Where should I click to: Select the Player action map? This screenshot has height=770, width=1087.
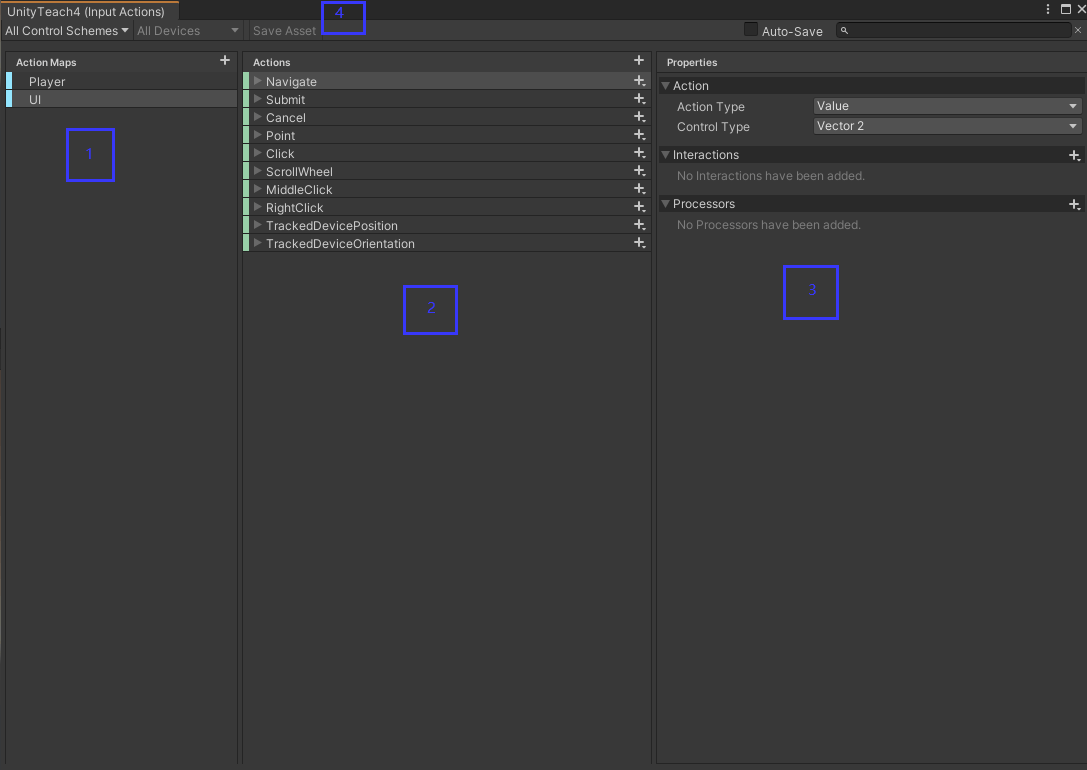point(121,81)
